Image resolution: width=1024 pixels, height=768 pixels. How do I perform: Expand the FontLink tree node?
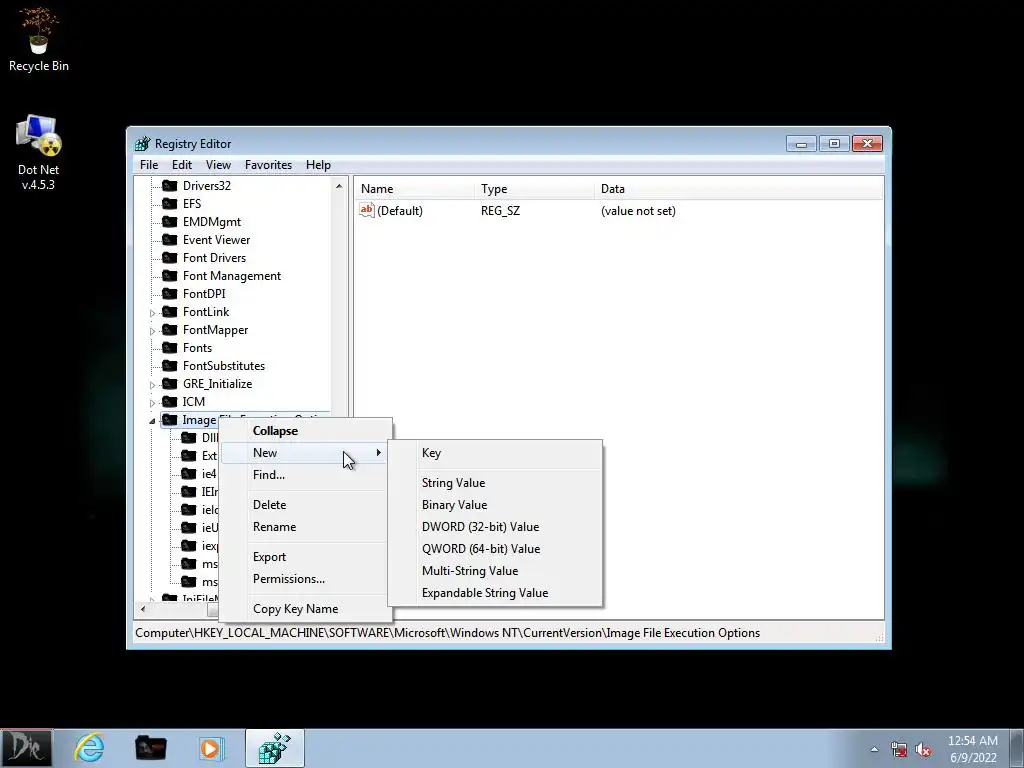tap(152, 313)
